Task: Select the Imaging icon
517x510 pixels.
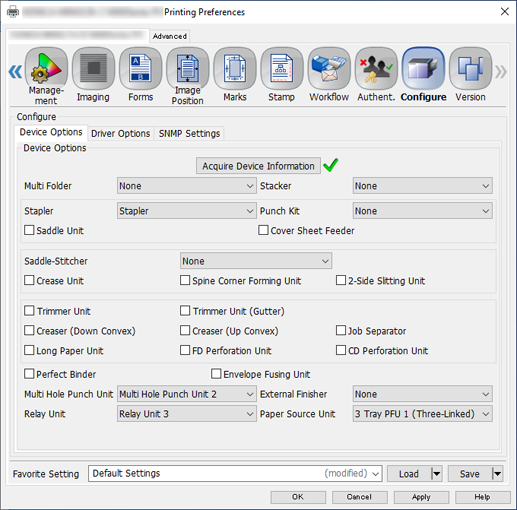Action: point(93,69)
